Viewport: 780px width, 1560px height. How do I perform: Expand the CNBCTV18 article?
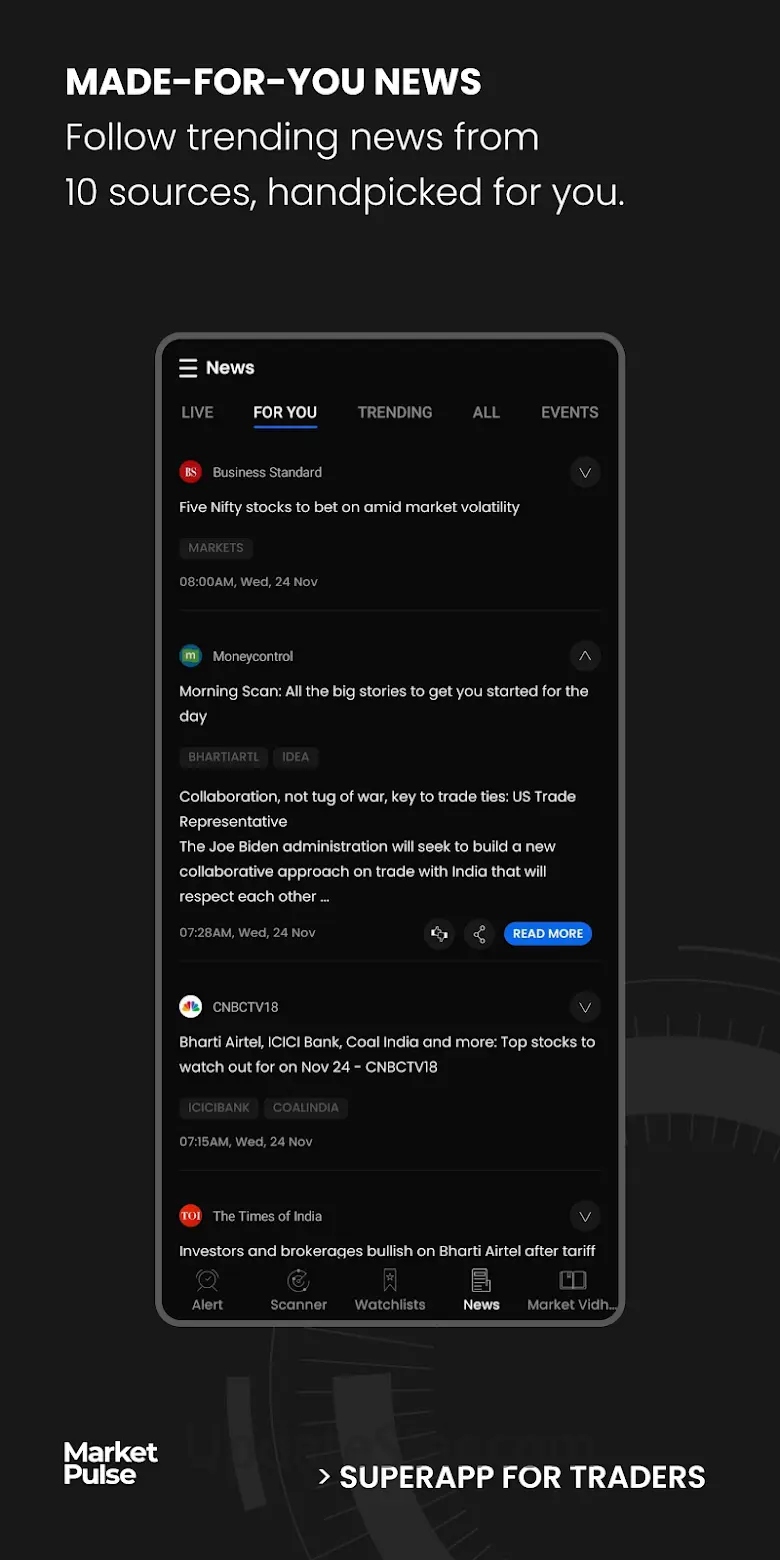pos(585,1007)
